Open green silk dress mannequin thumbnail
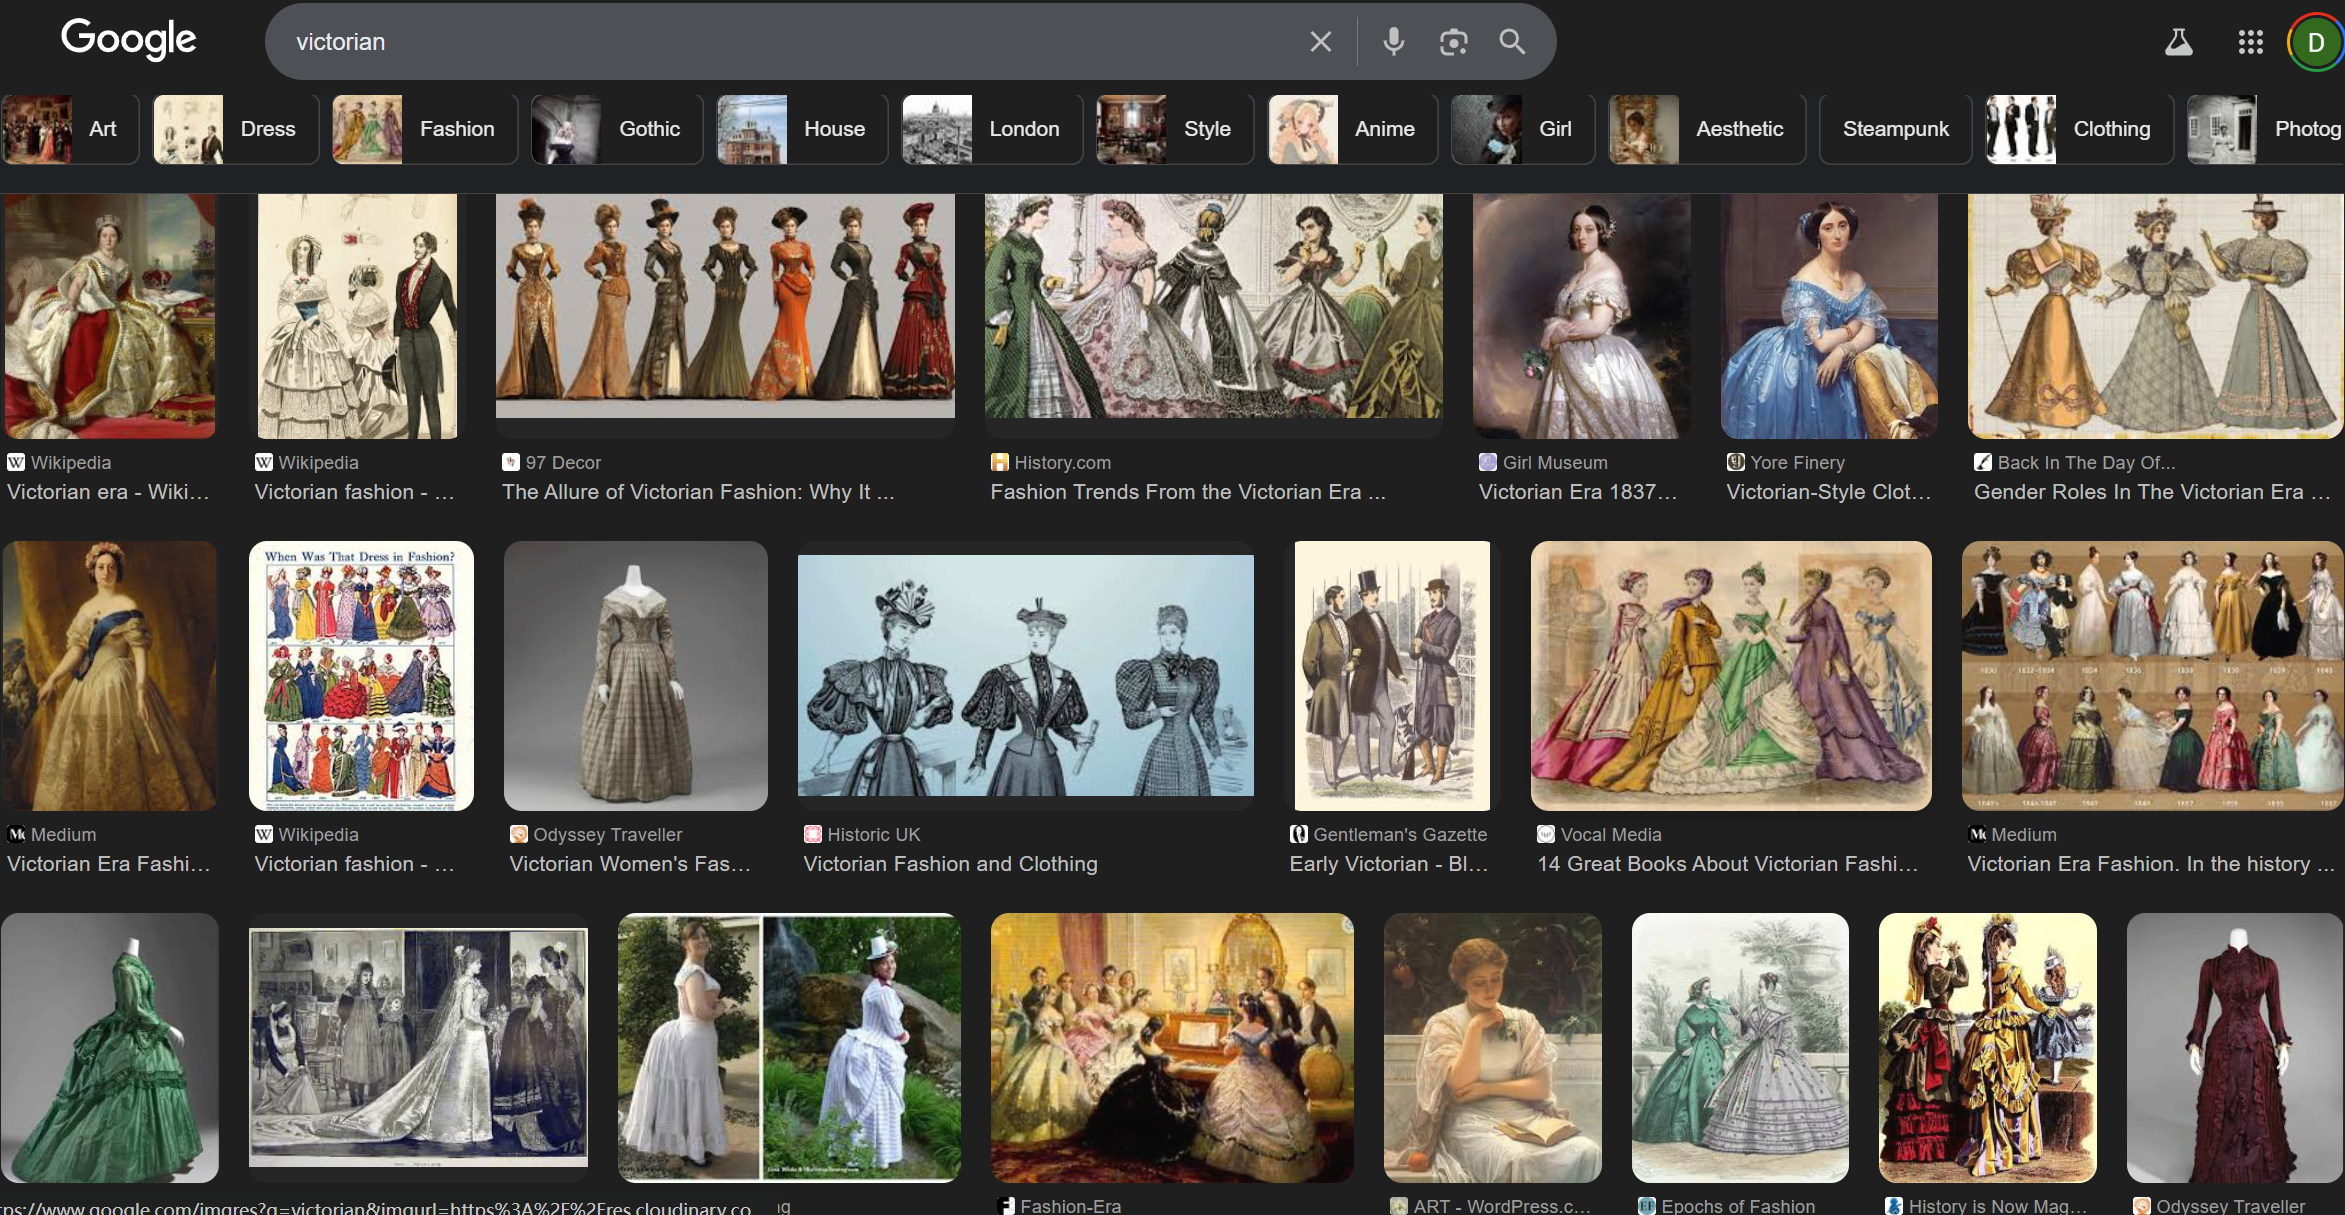Viewport: 2345px width, 1215px height. coord(109,1047)
